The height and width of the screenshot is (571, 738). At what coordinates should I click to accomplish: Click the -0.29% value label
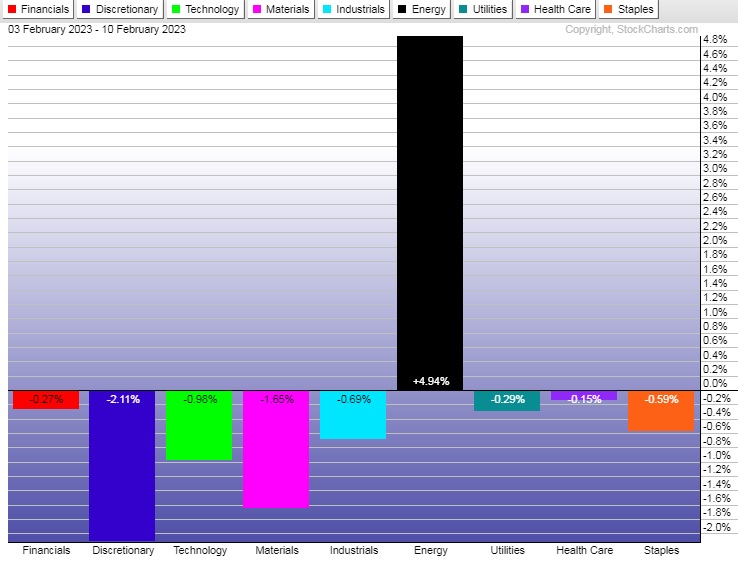pyautogui.click(x=507, y=400)
